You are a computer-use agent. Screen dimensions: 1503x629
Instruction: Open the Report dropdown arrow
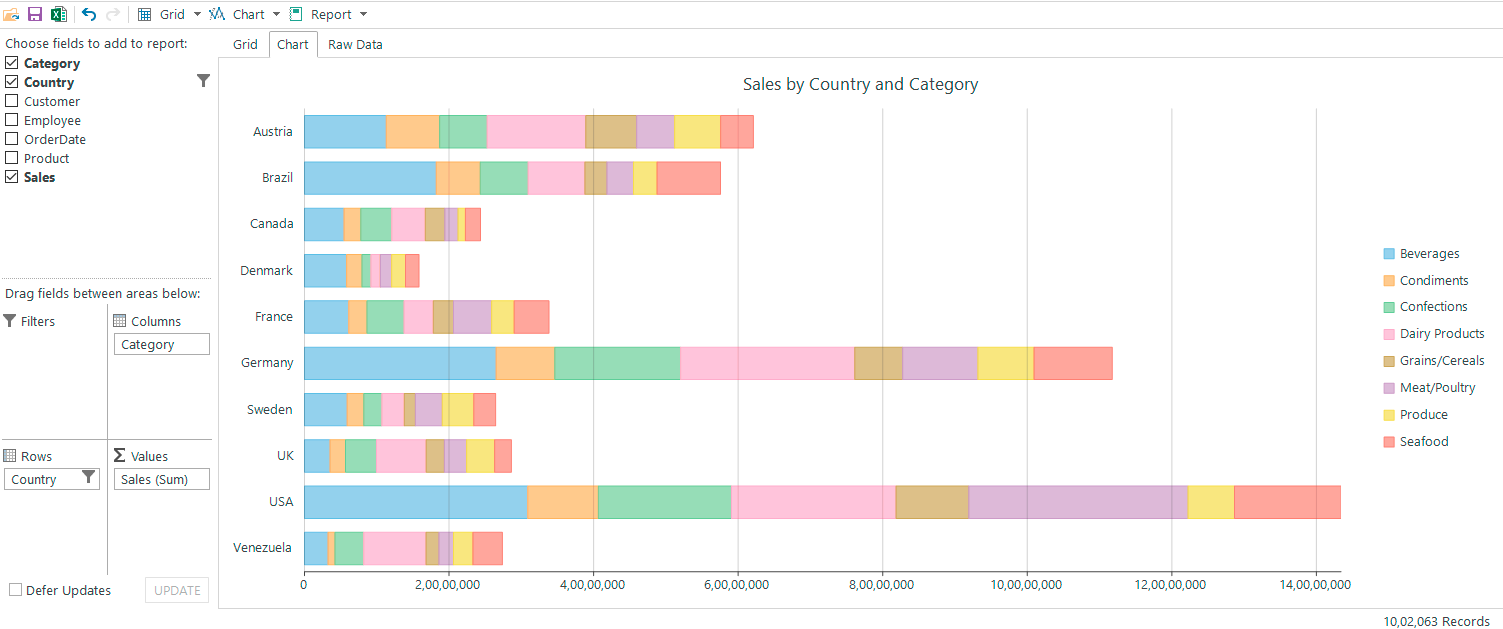[363, 14]
